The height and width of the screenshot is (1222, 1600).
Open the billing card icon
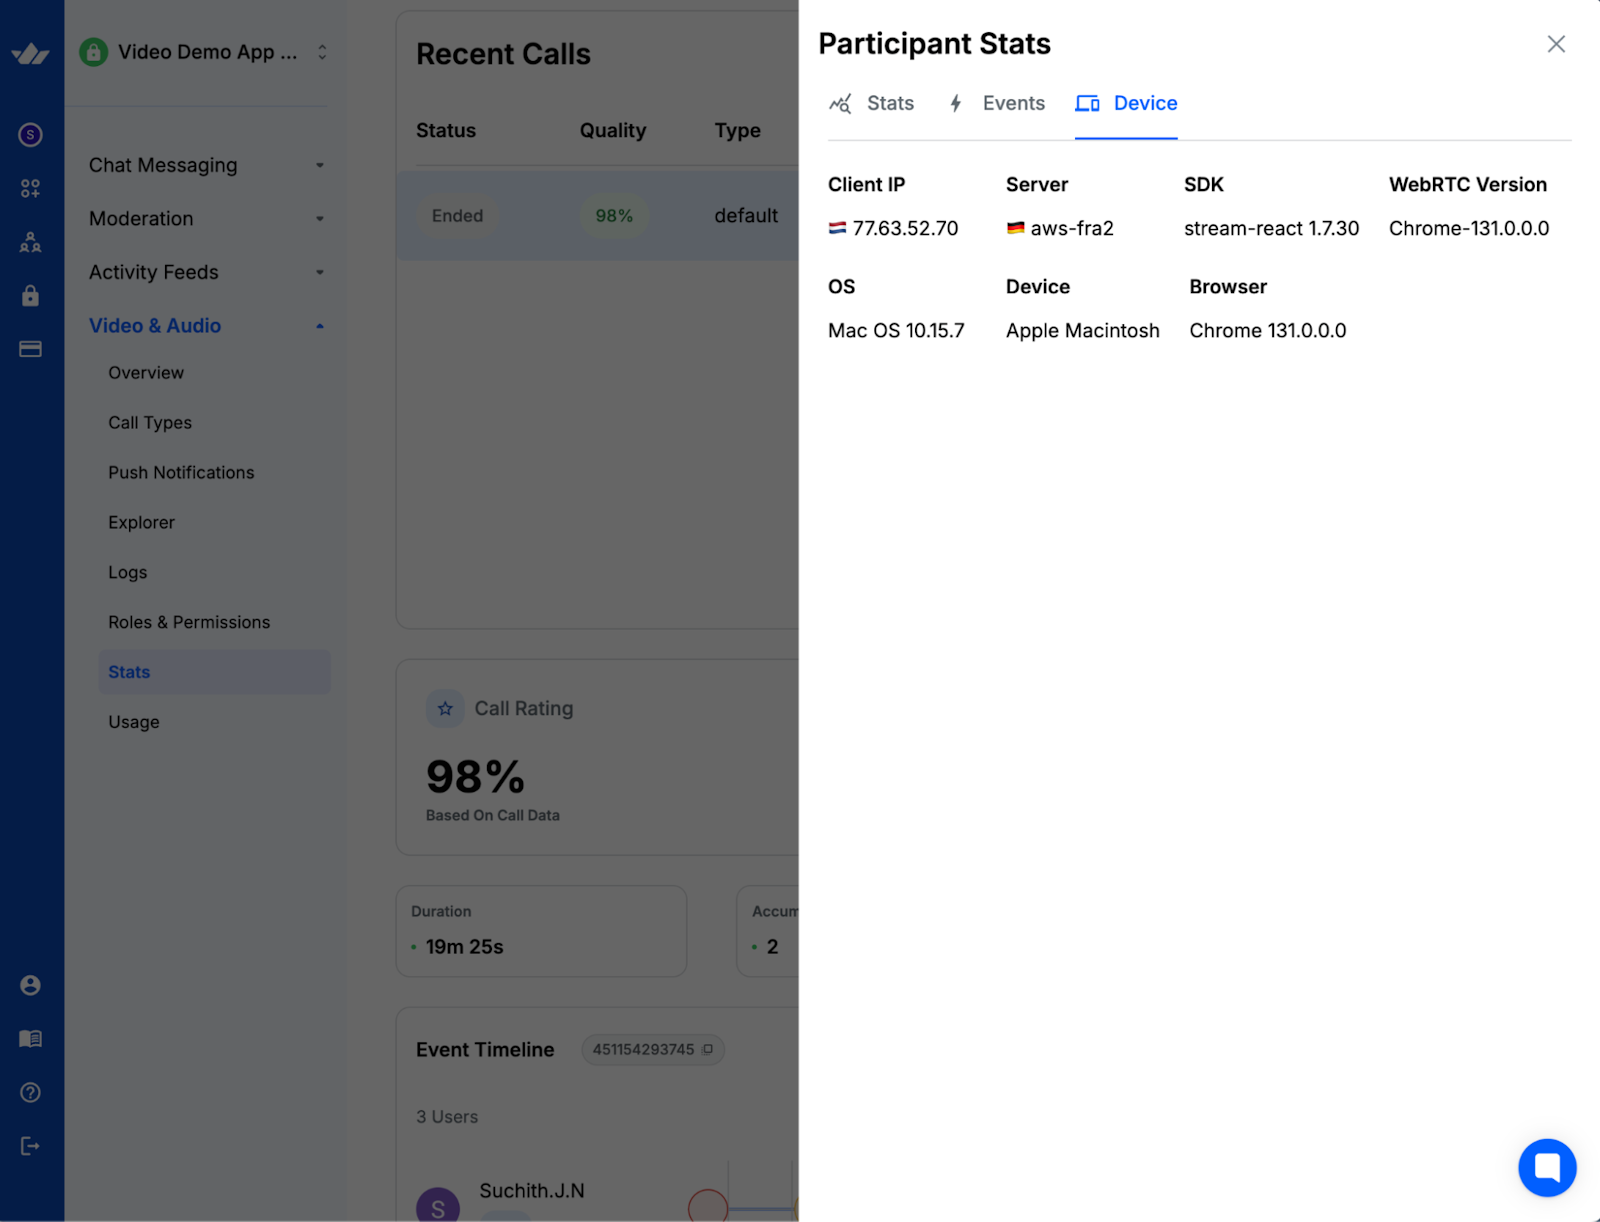pos(31,348)
